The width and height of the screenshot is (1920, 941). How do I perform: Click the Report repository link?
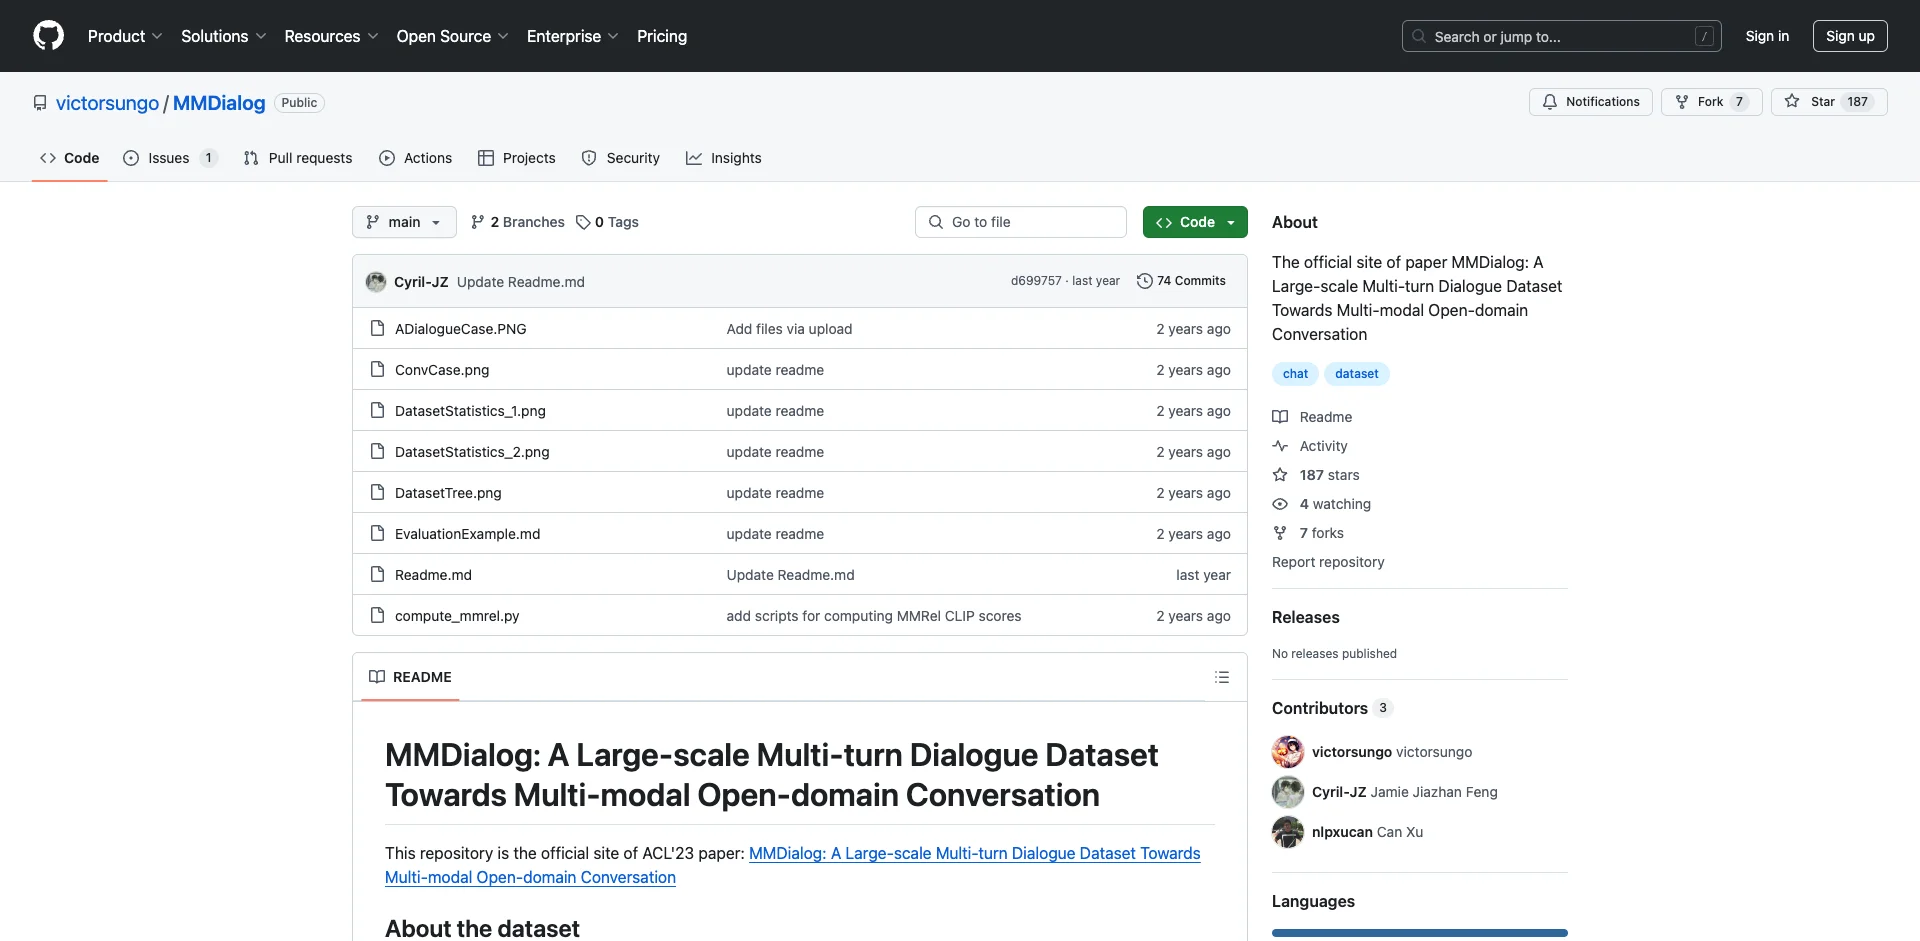[x=1328, y=562]
